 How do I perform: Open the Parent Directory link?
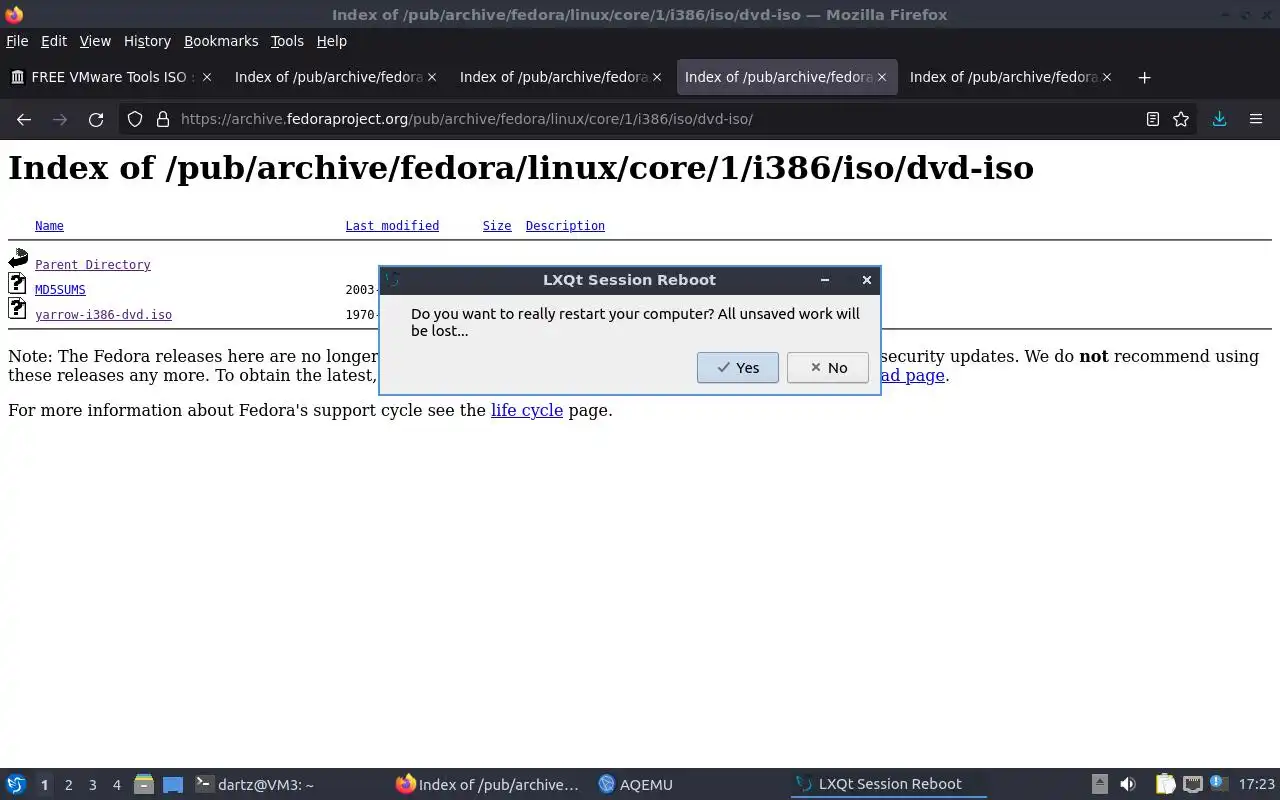(93, 265)
